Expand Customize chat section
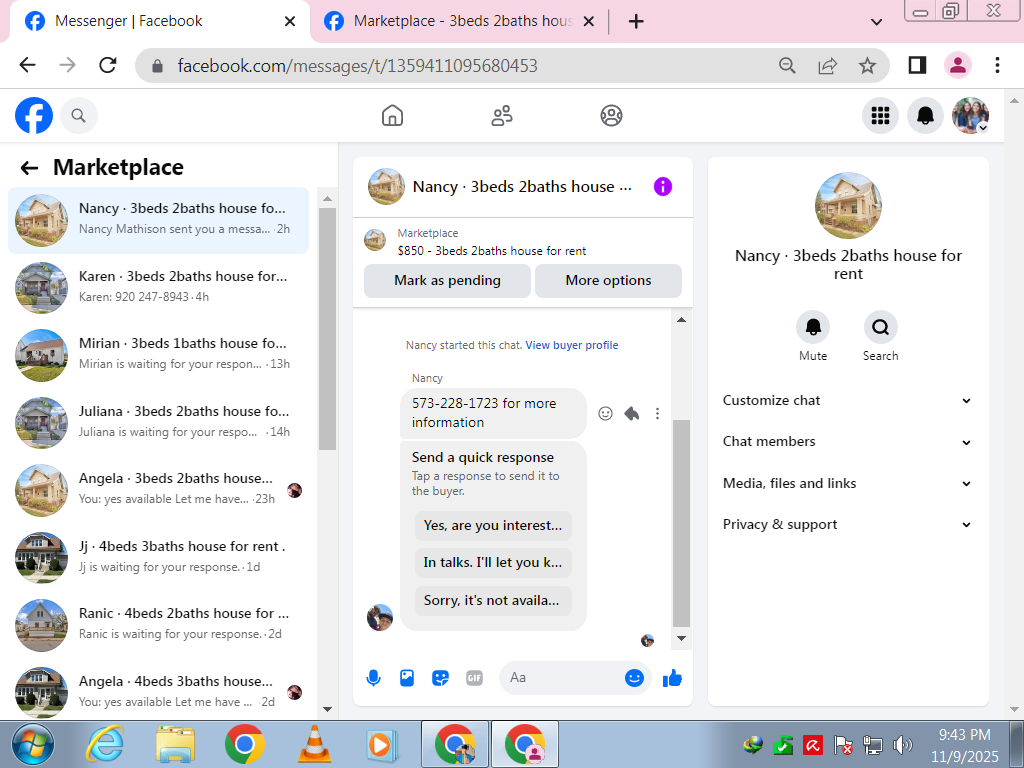The image size is (1024, 768). coord(848,401)
